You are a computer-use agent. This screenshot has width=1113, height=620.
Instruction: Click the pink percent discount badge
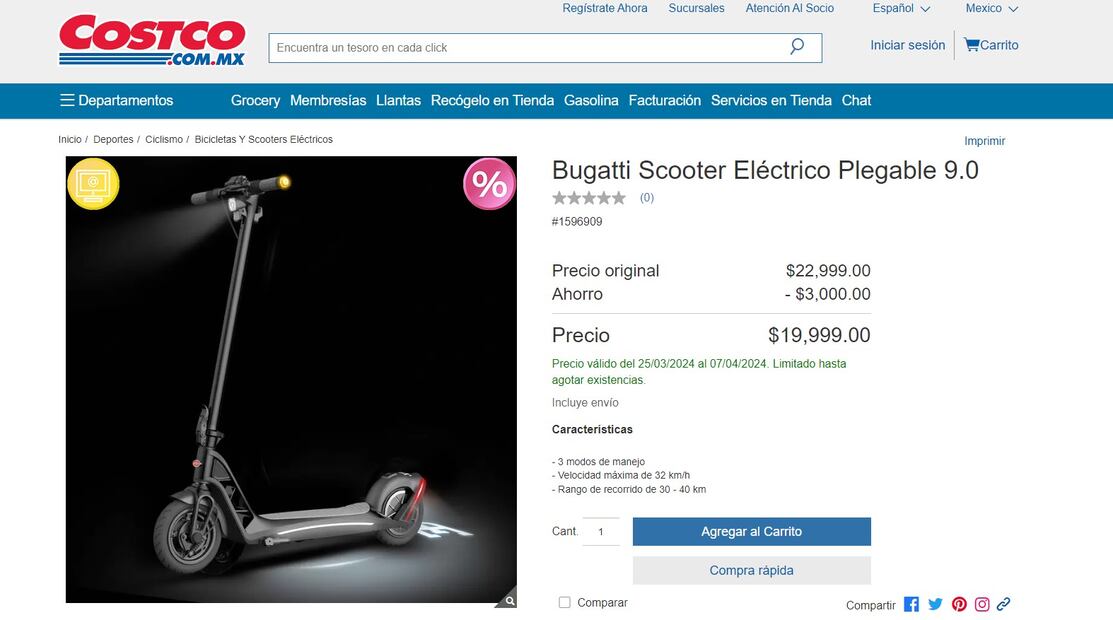(x=489, y=184)
